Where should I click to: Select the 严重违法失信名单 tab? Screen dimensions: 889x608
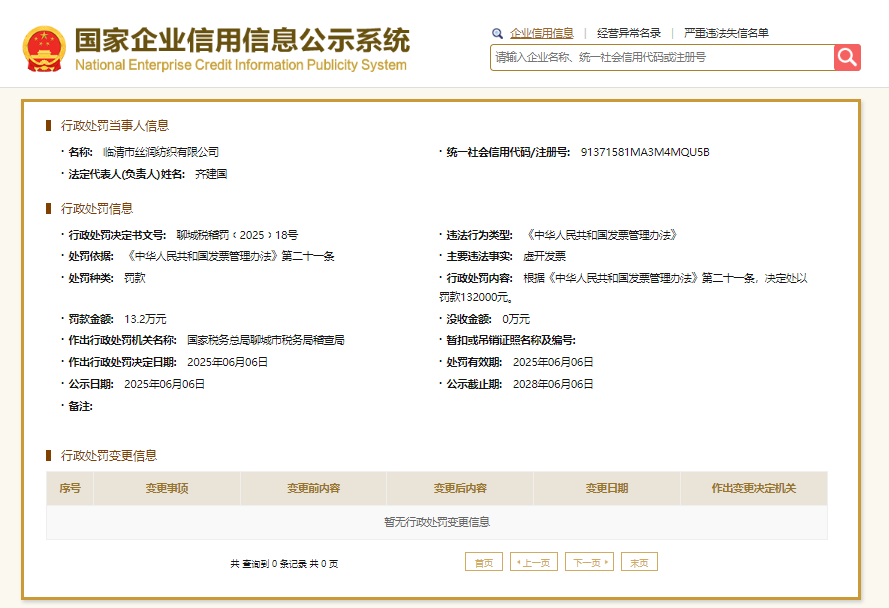(x=726, y=33)
